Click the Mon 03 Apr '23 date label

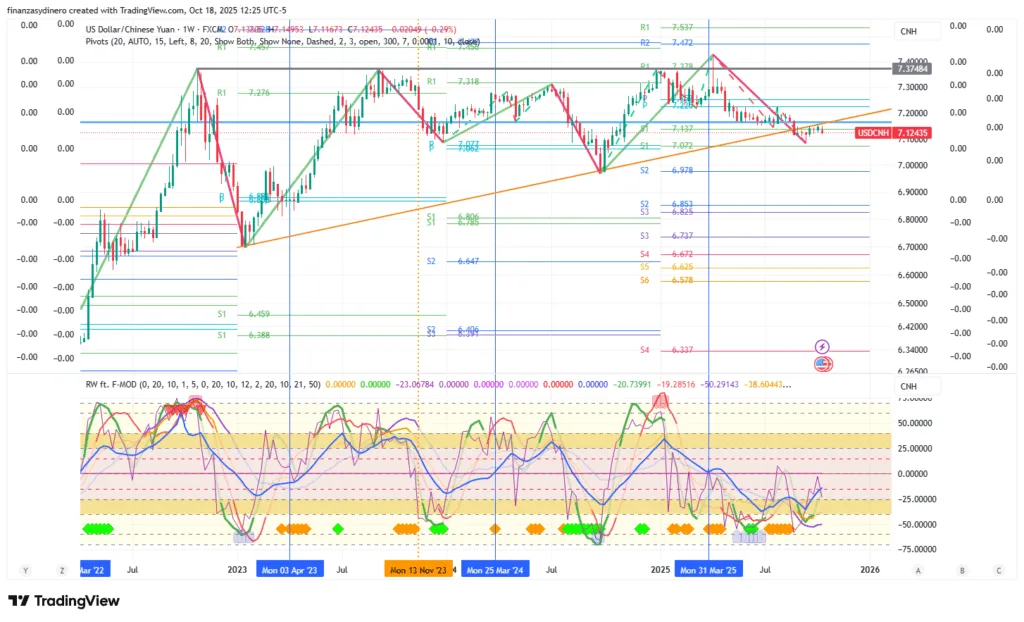pos(289,569)
